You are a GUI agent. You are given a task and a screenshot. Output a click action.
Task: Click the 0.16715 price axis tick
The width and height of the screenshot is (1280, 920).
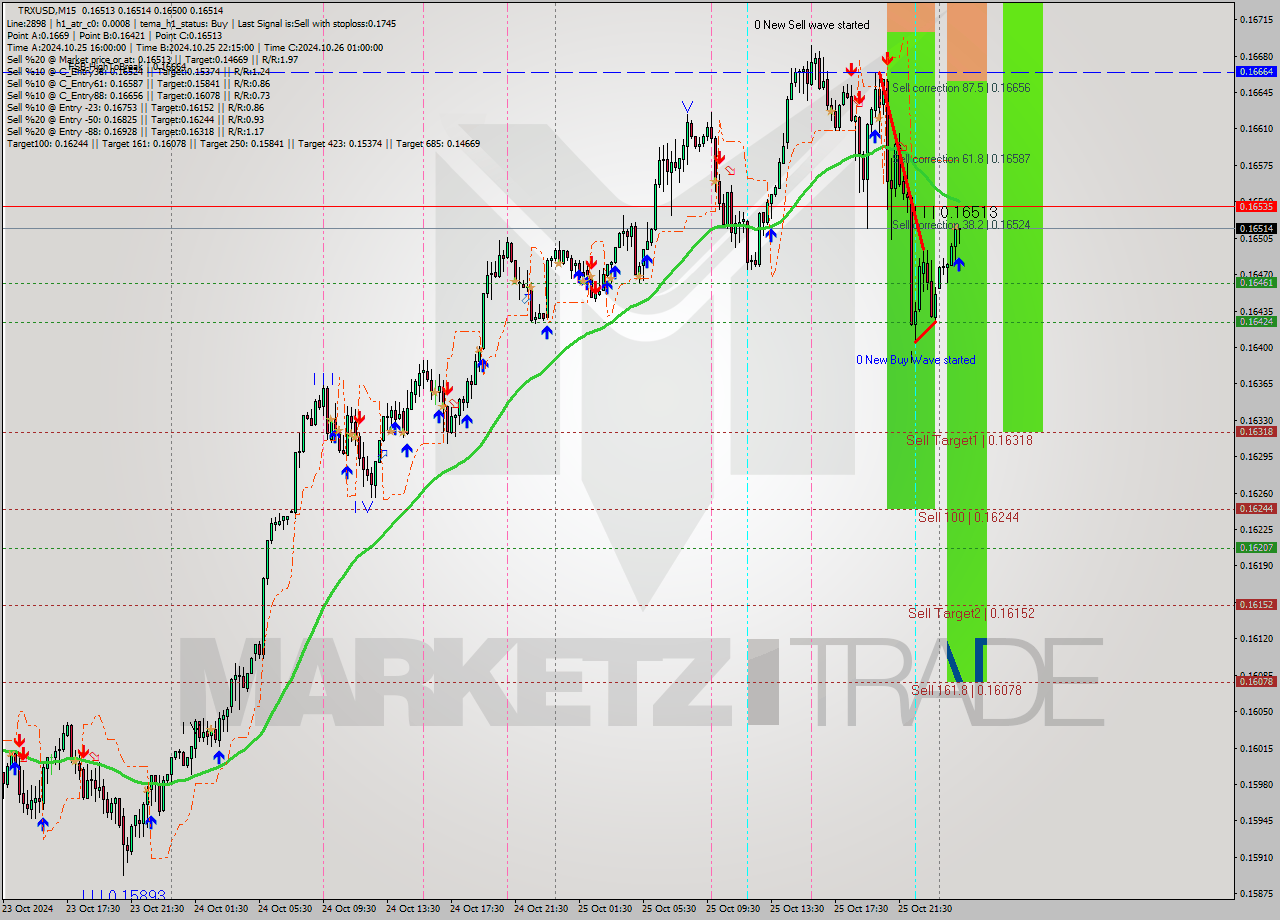pos(1256,19)
